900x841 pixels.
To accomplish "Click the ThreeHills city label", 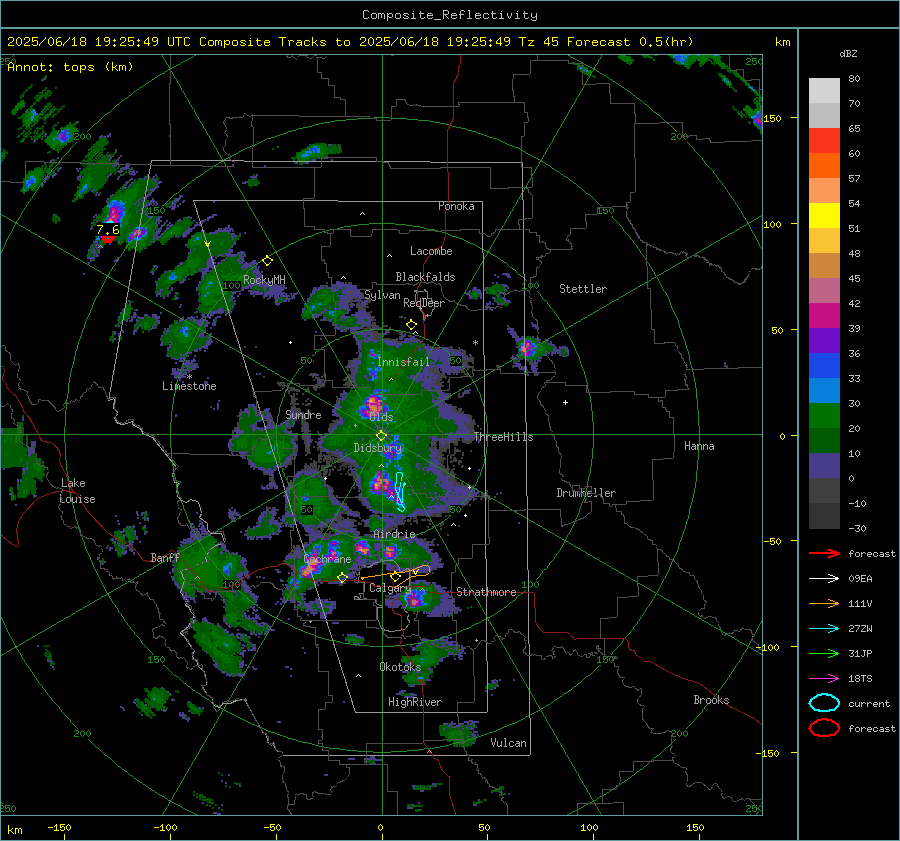I will tap(503, 437).
